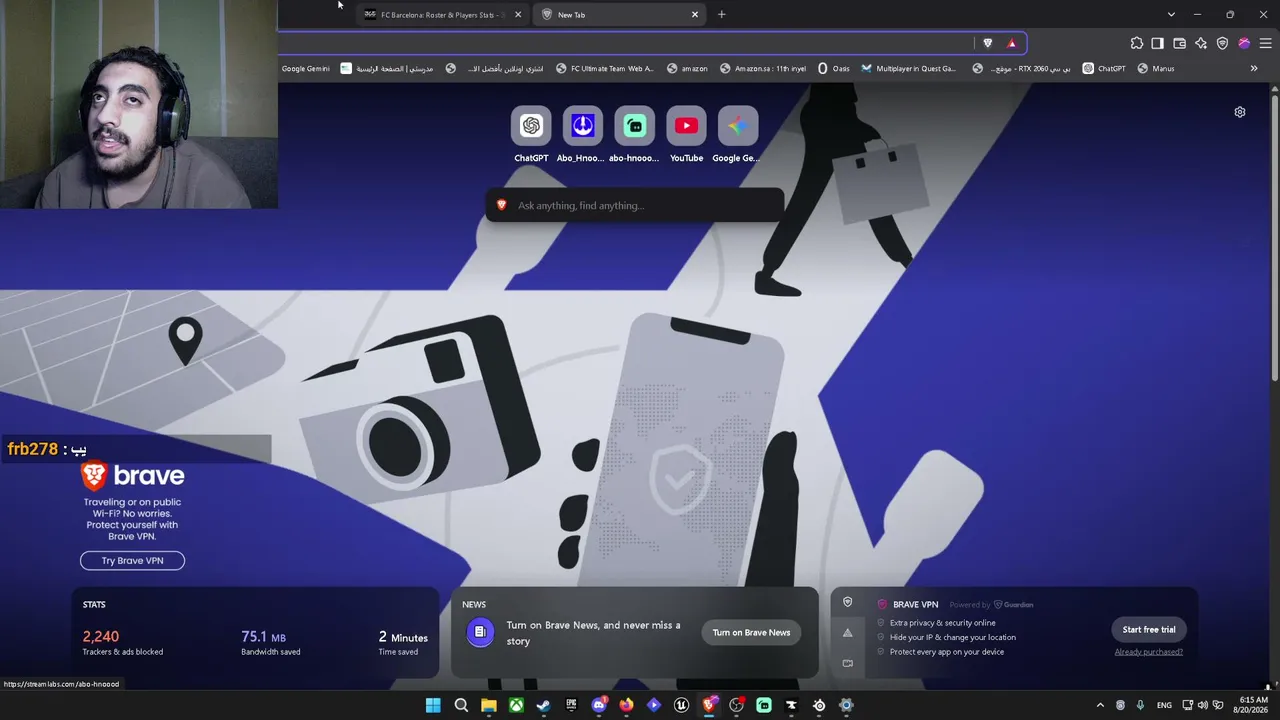
Task: Focus the 'Ask anything, find anything...' search box
Action: coord(635,205)
